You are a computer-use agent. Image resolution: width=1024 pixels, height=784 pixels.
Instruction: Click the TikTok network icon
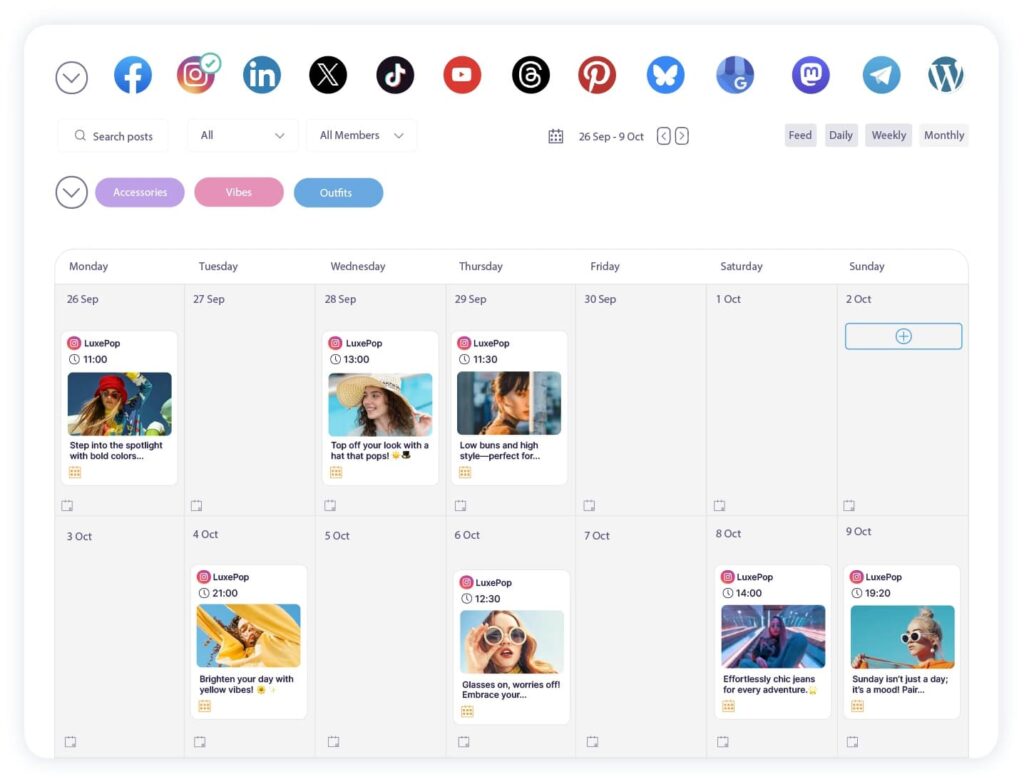pos(395,75)
